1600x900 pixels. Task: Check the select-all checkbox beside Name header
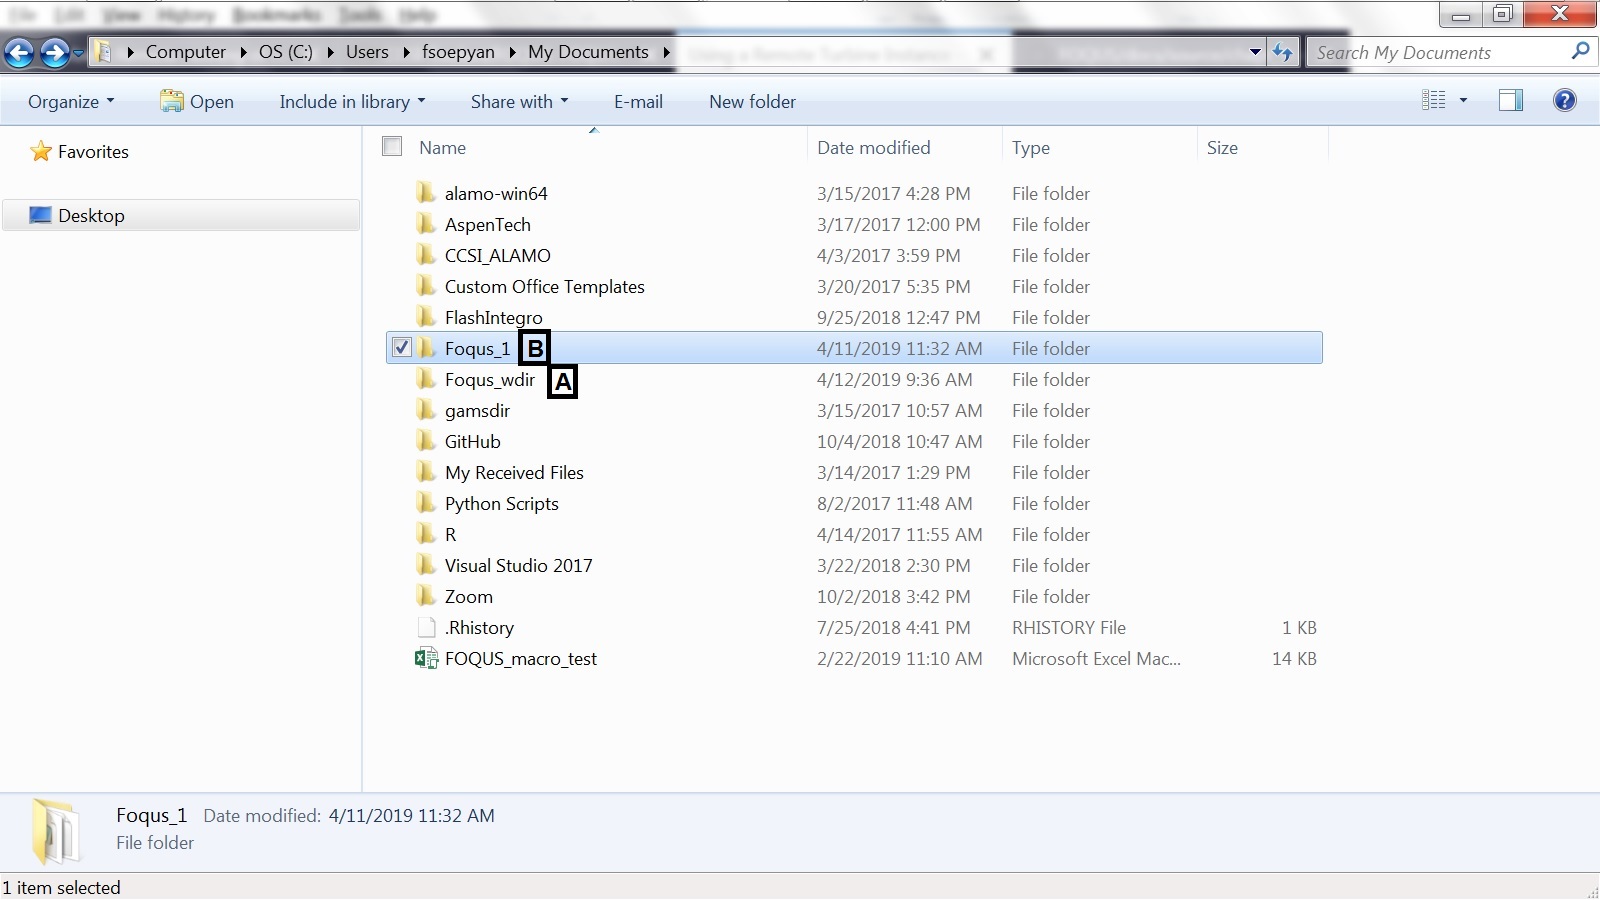391,145
